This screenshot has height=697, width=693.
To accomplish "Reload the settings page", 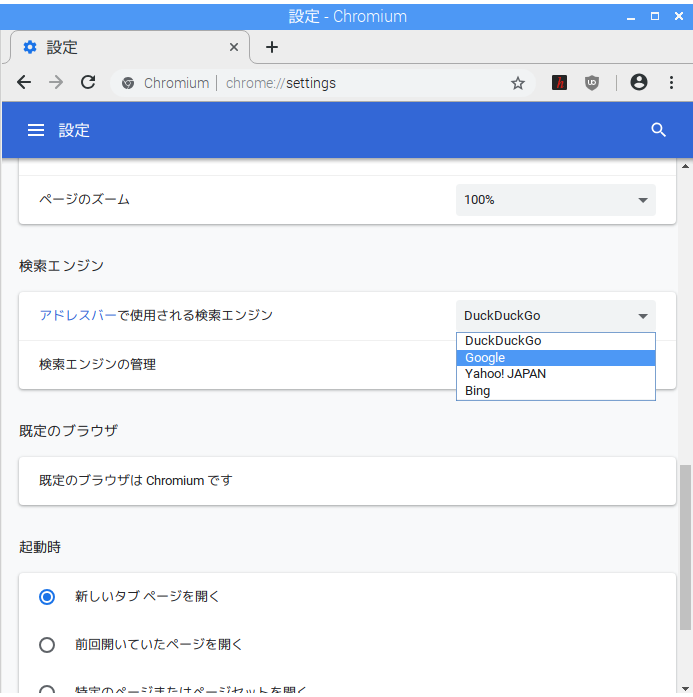I will tap(88, 83).
